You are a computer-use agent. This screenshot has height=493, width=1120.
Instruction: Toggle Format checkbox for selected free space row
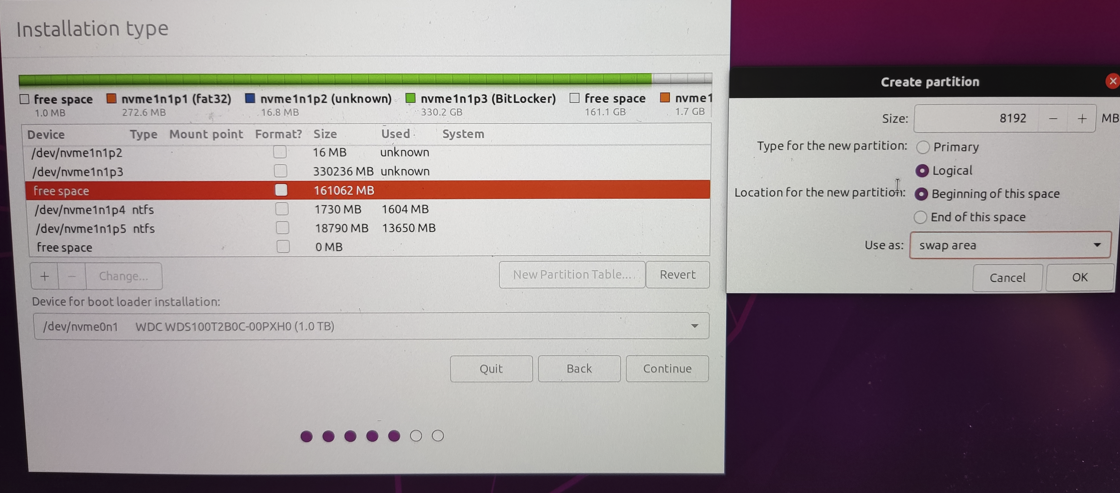[x=281, y=190]
